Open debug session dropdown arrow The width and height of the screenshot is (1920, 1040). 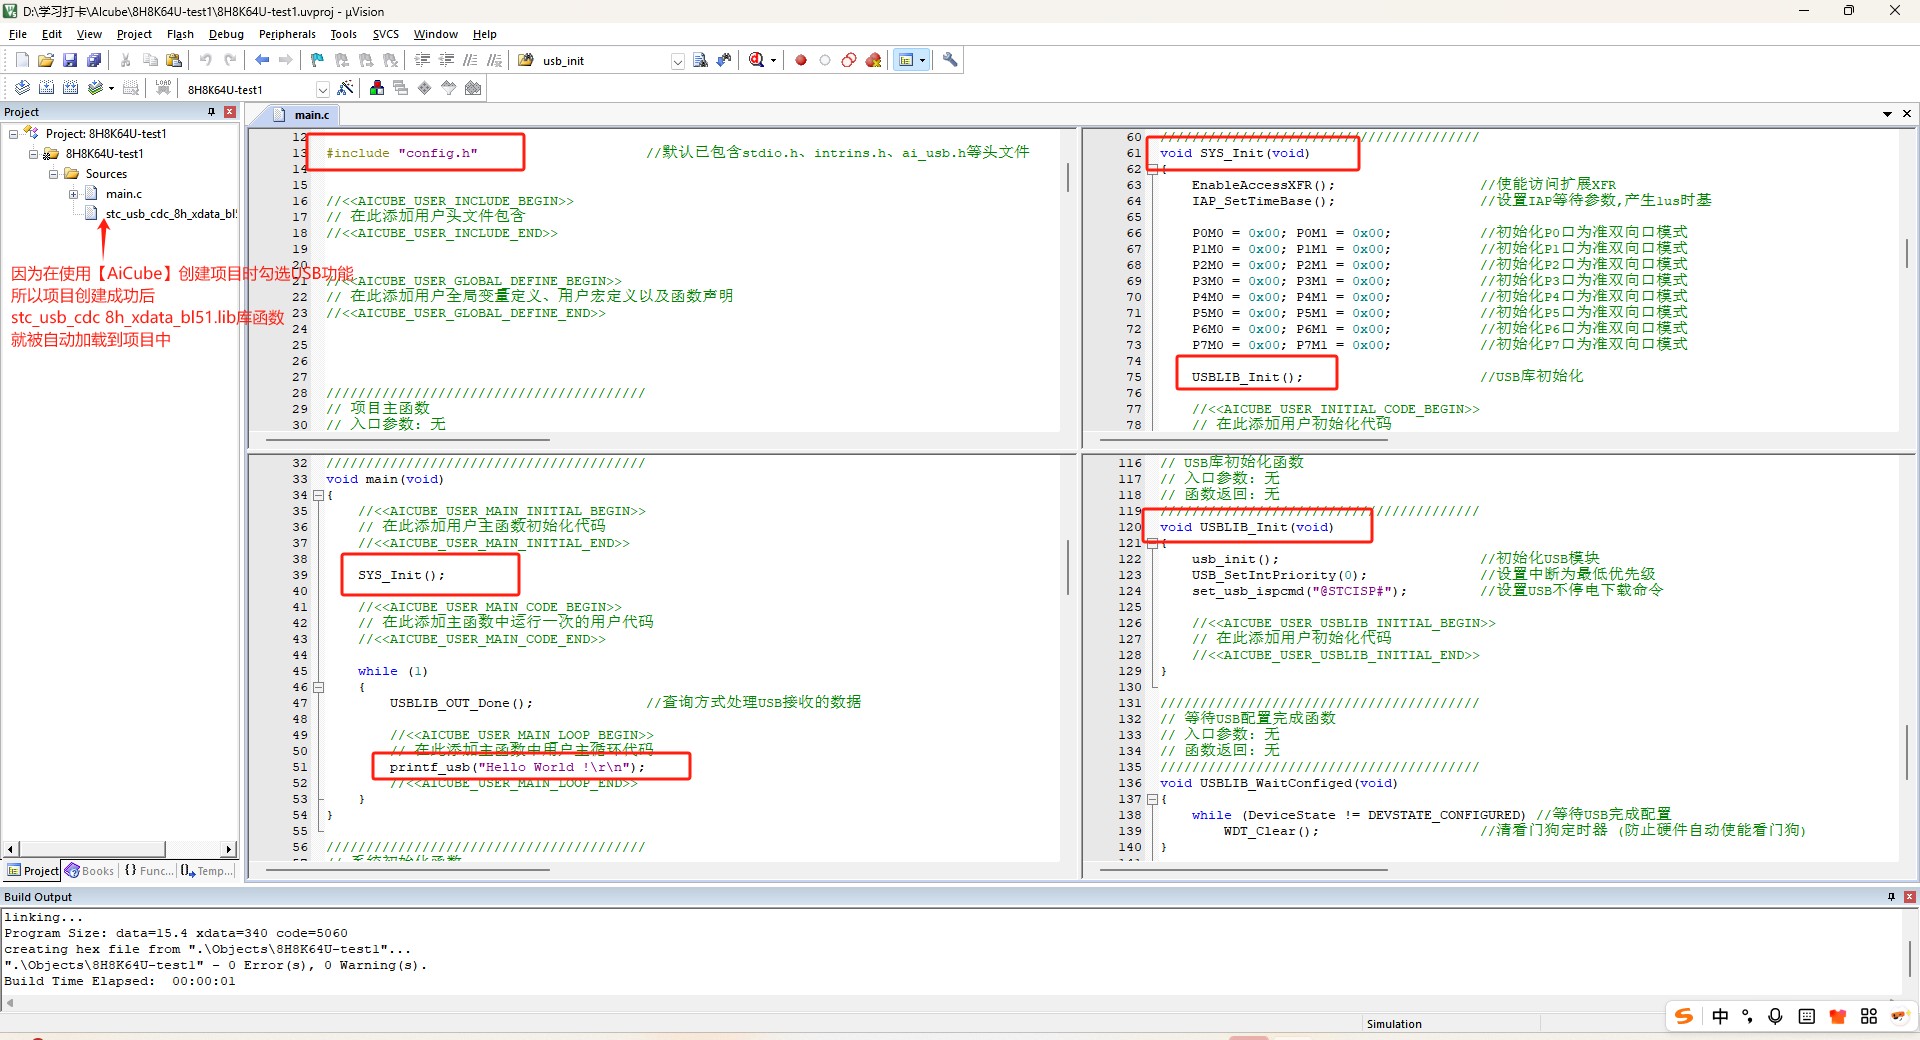coord(773,61)
